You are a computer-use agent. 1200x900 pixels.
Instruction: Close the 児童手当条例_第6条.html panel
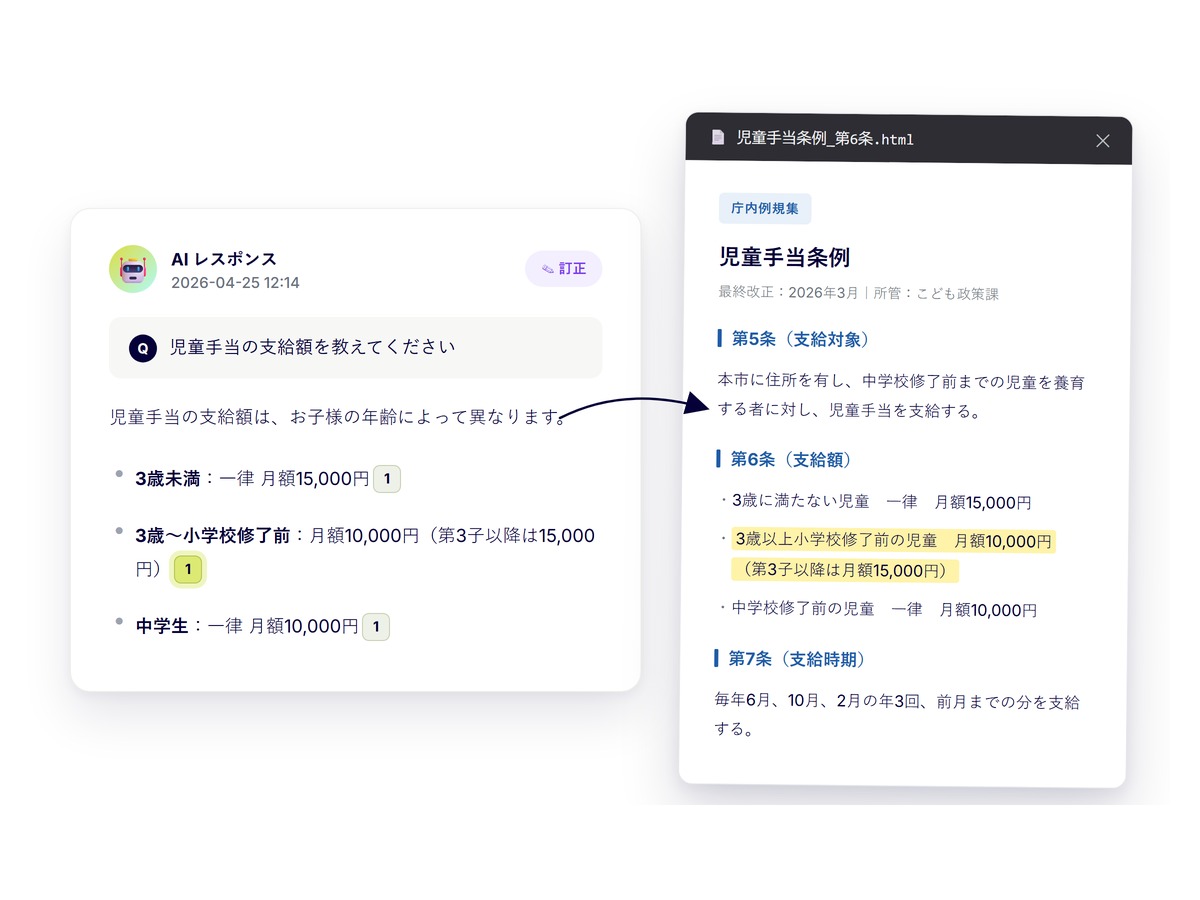(1103, 141)
